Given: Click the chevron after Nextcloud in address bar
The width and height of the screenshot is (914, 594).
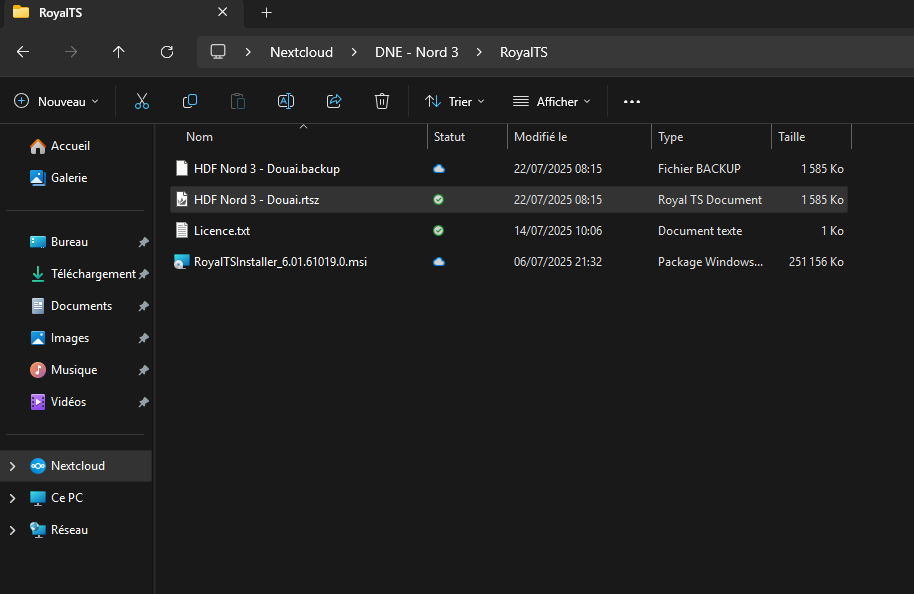Looking at the screenshot, I should 354,52.
